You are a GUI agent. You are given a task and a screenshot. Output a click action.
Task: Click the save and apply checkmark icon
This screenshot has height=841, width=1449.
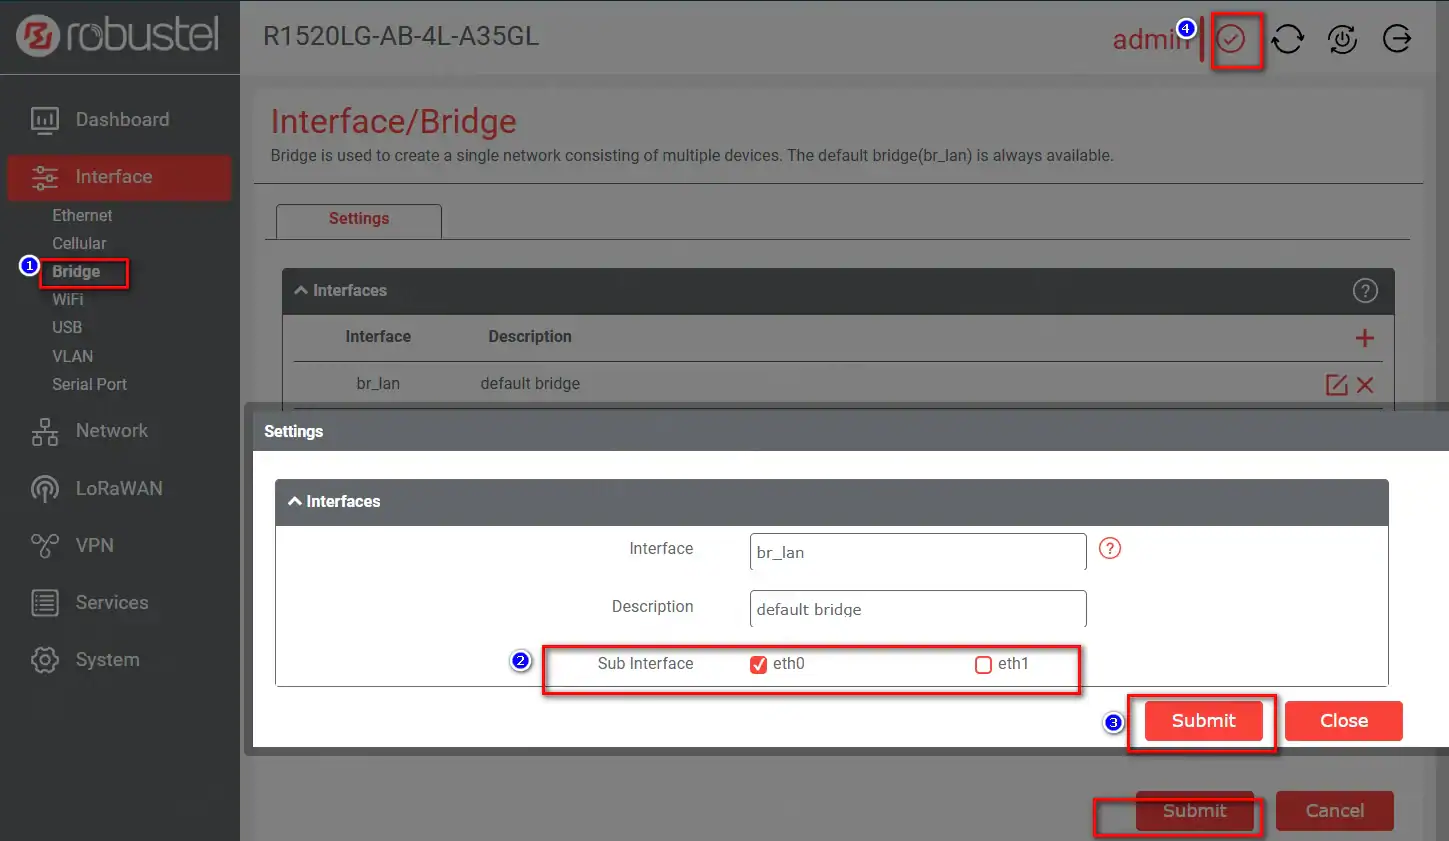point(1231,39)
